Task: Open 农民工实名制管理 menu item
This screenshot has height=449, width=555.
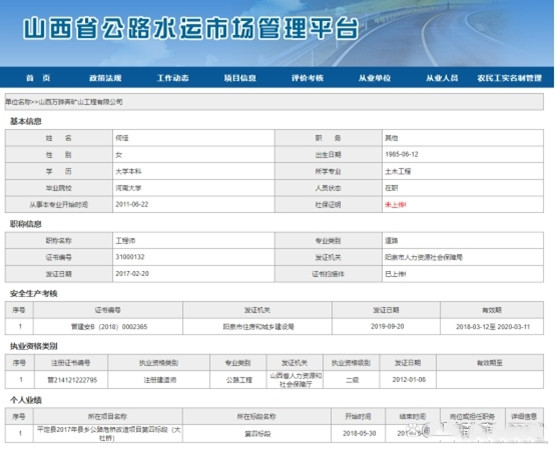Action: click(509, 78)
